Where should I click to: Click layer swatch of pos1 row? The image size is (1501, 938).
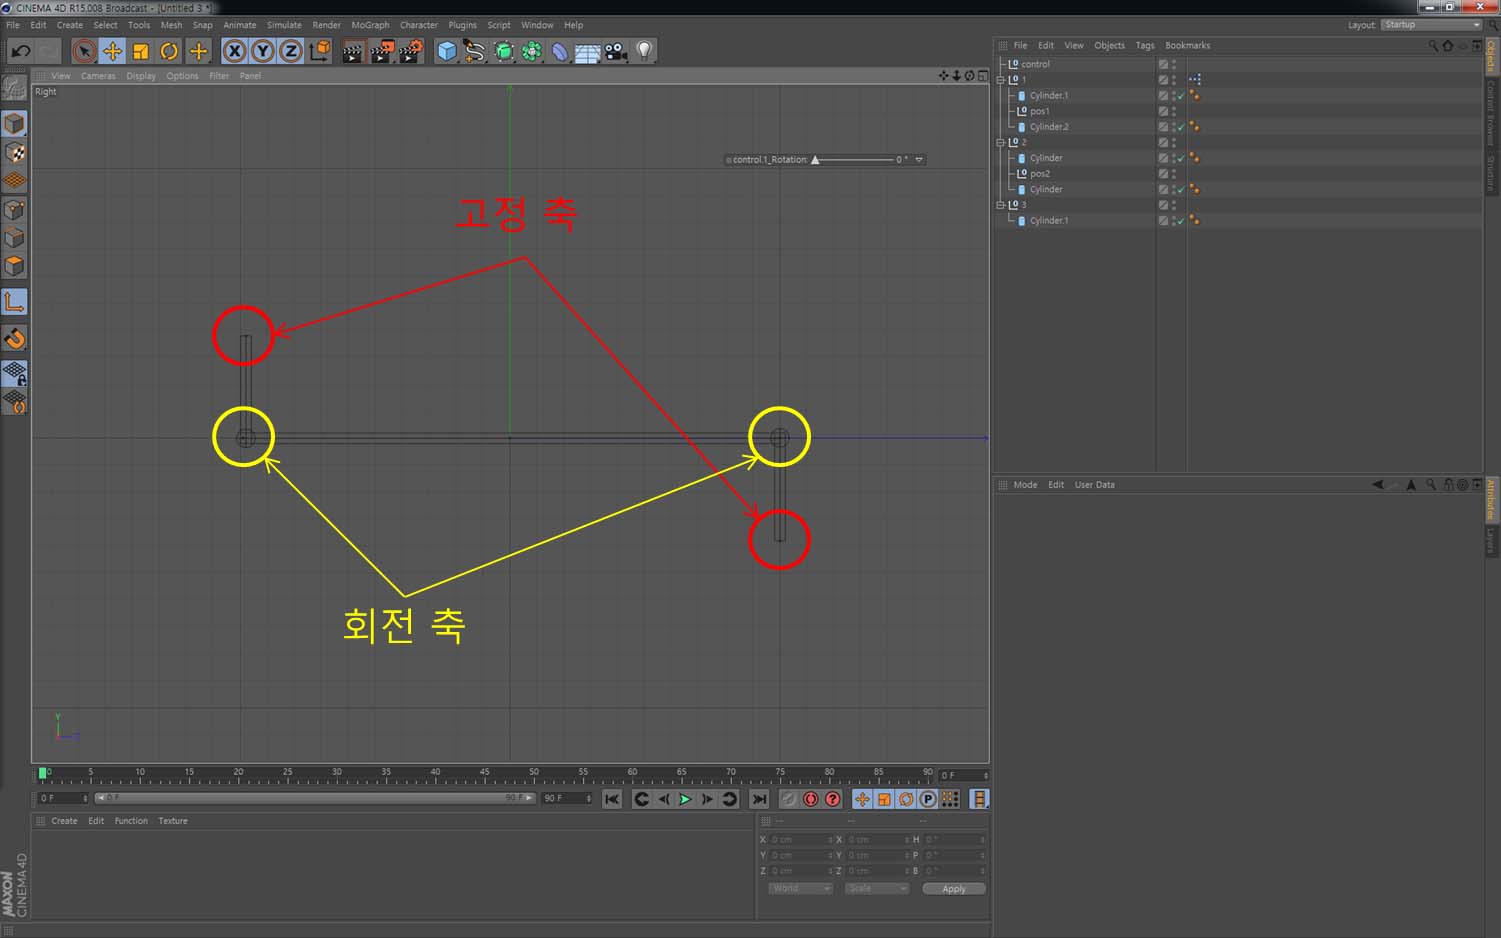click(x=1163, y=111)
